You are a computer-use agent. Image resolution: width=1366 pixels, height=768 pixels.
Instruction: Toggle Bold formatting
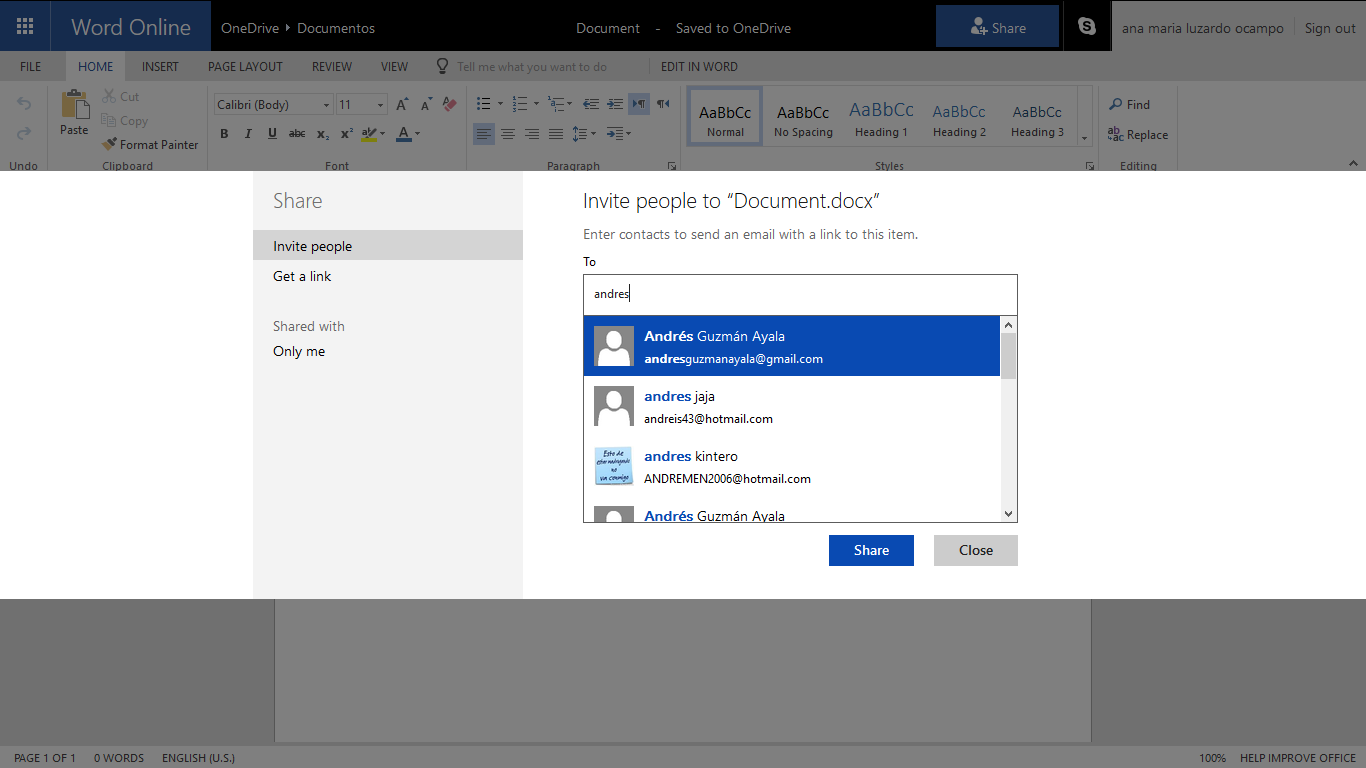click(224, 134)
